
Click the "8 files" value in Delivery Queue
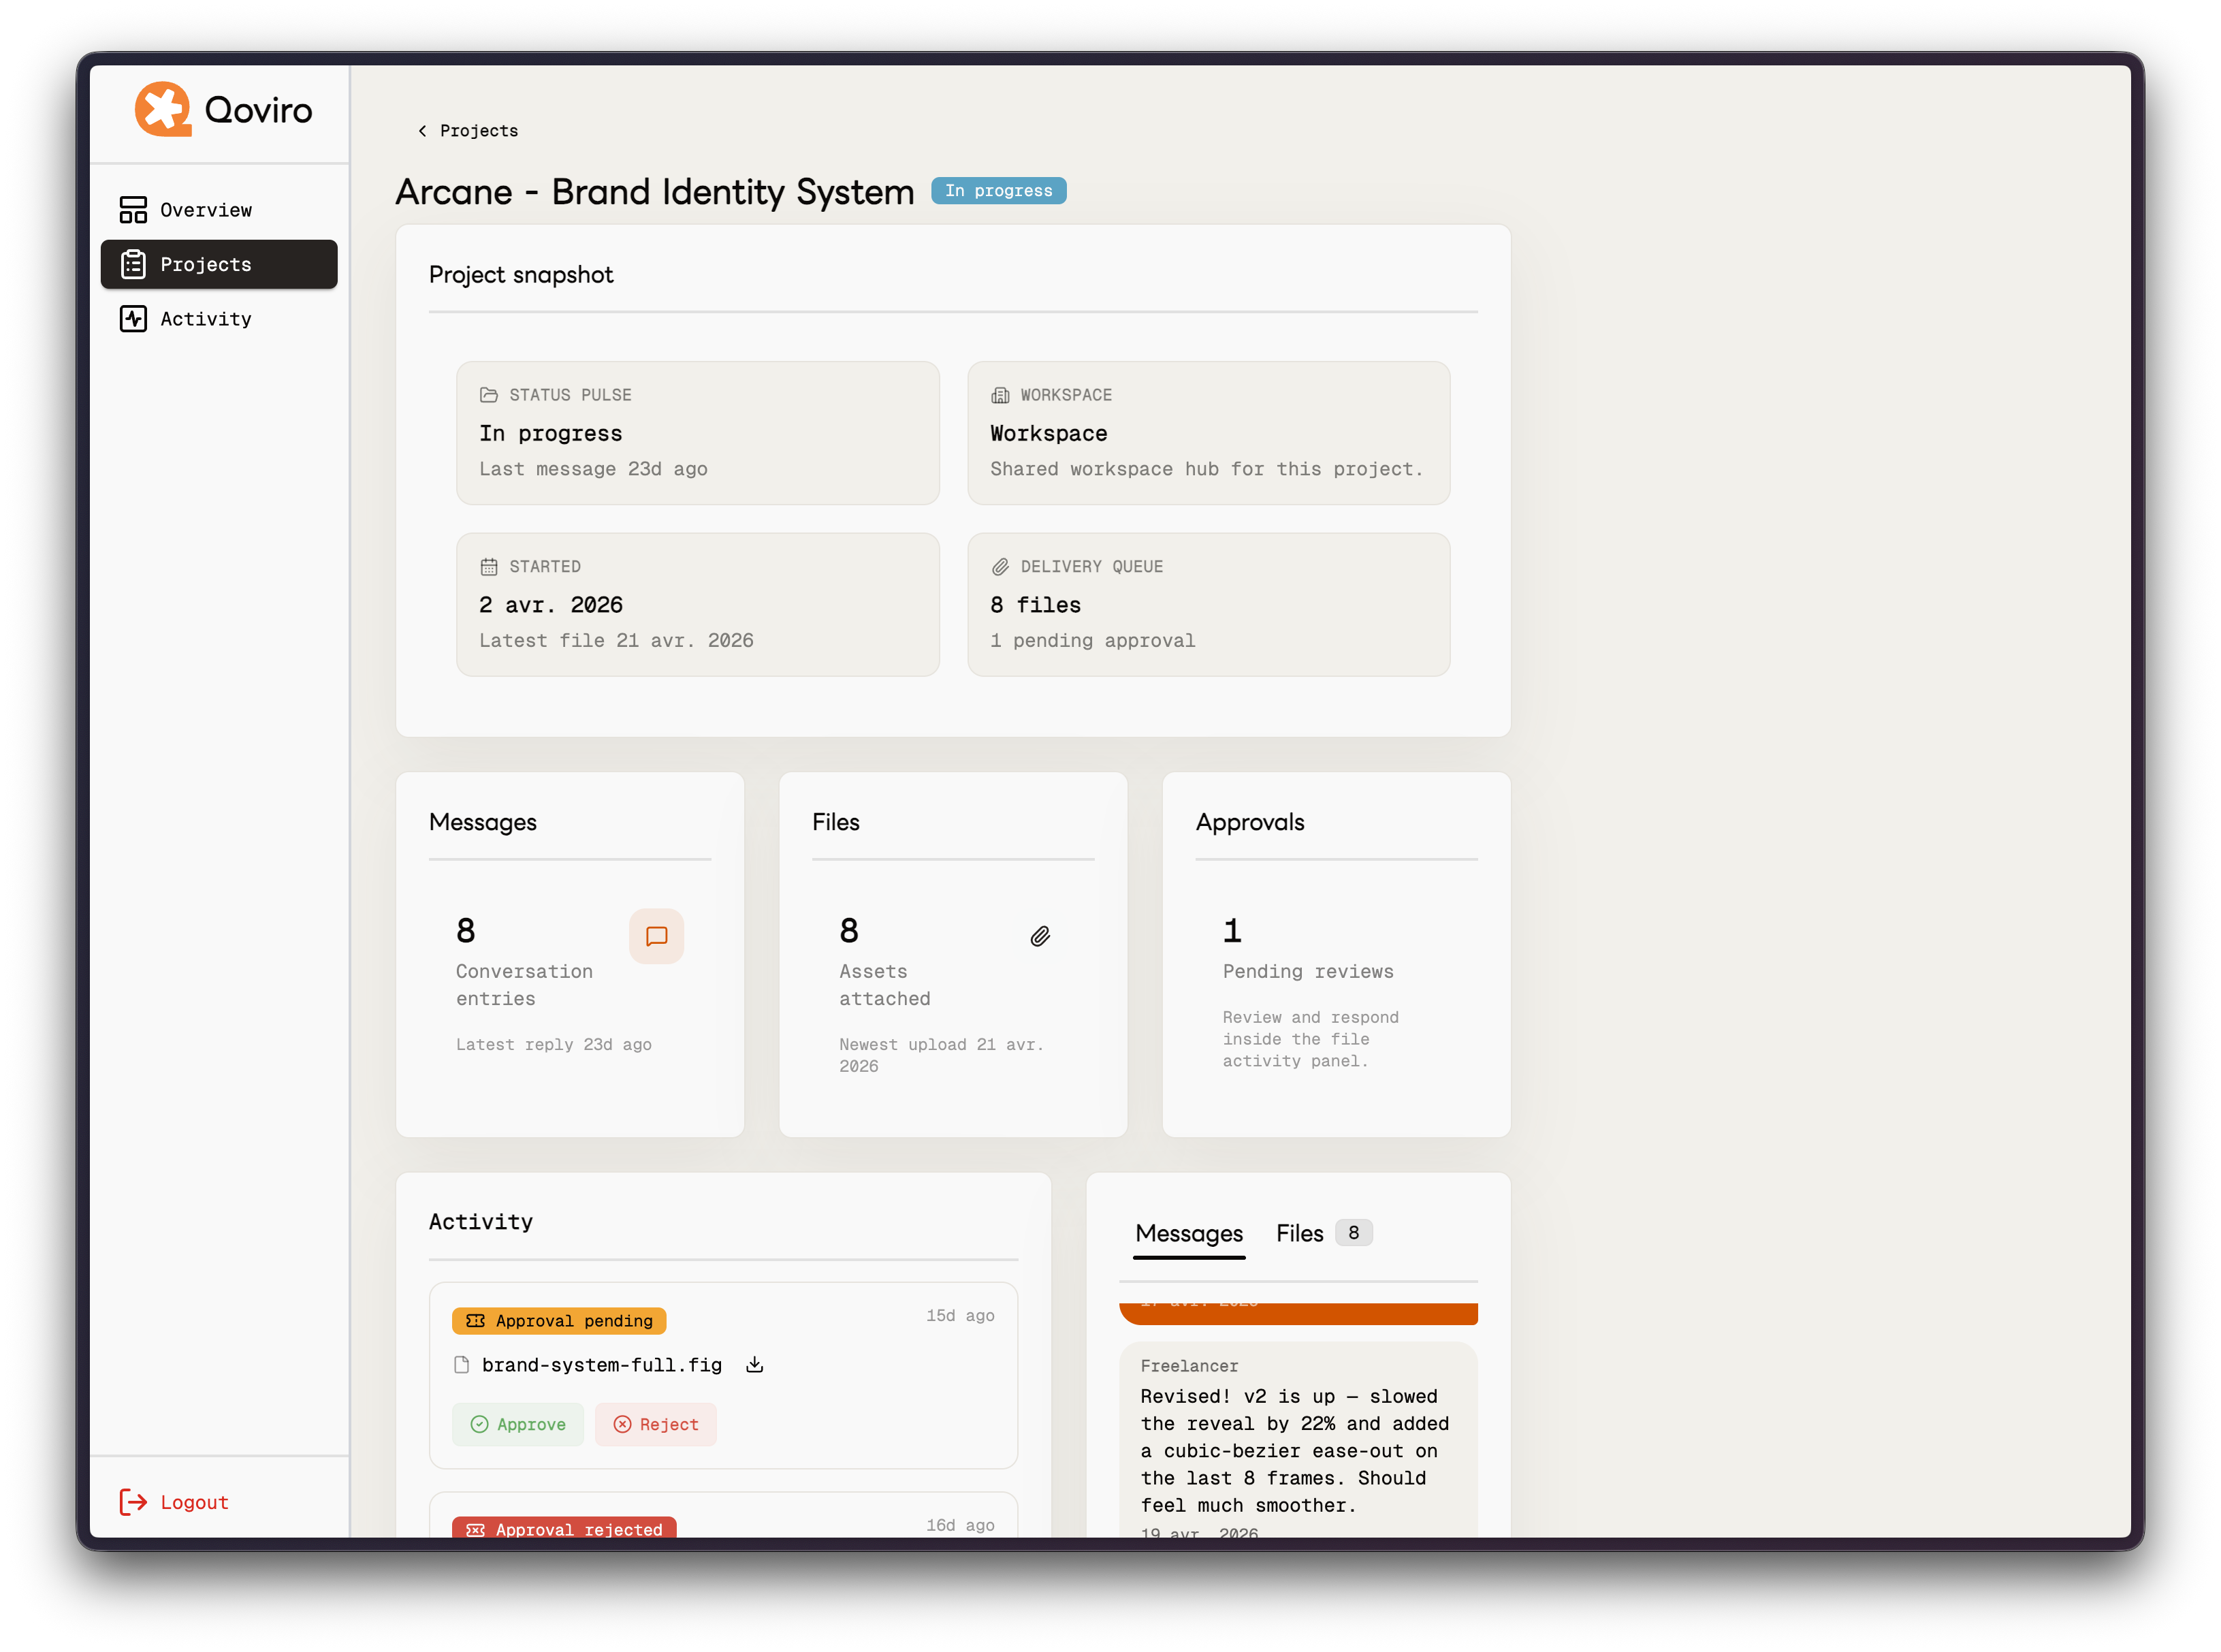coord(1035,605)
